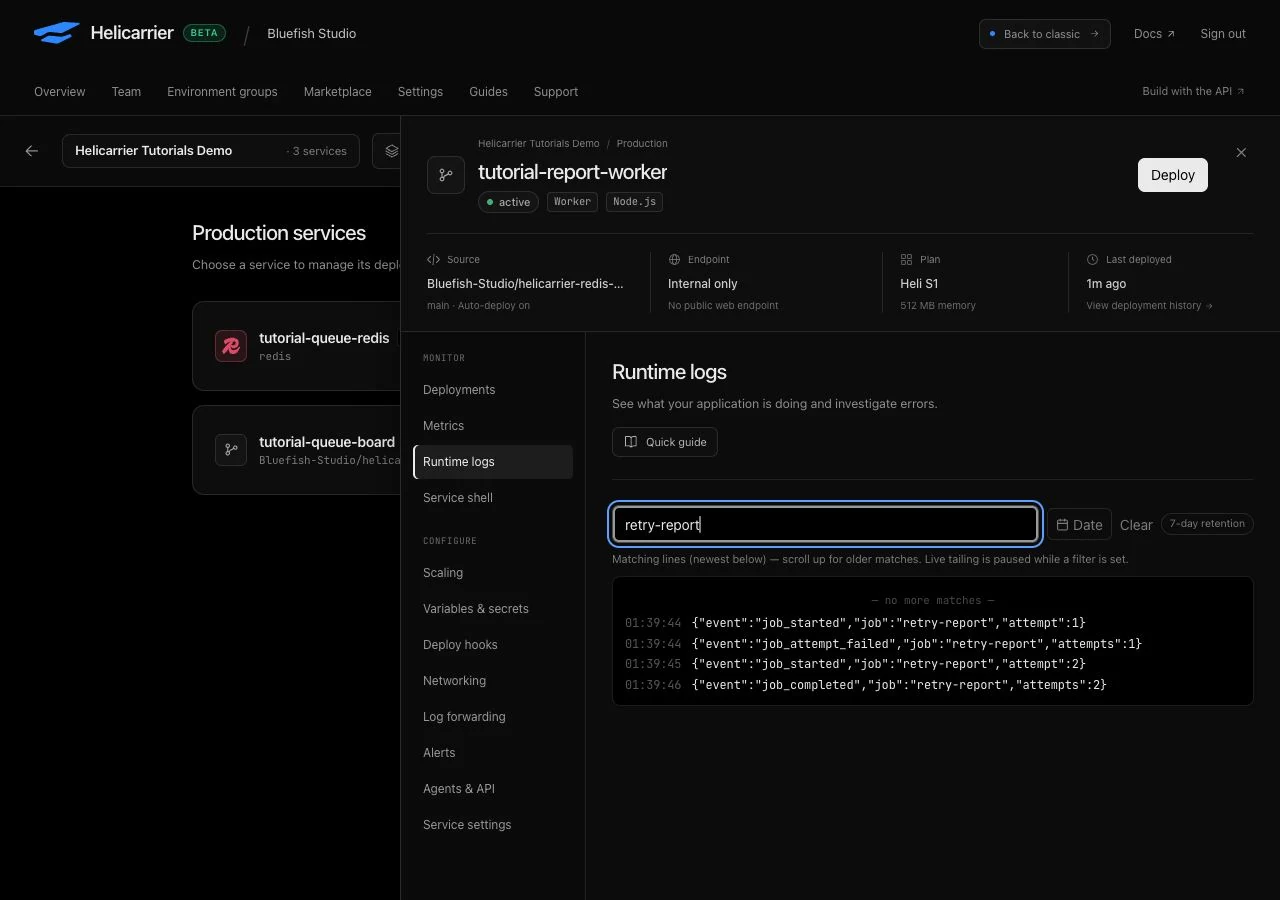
Task: Open Service settings
Action: pos(493,825)
